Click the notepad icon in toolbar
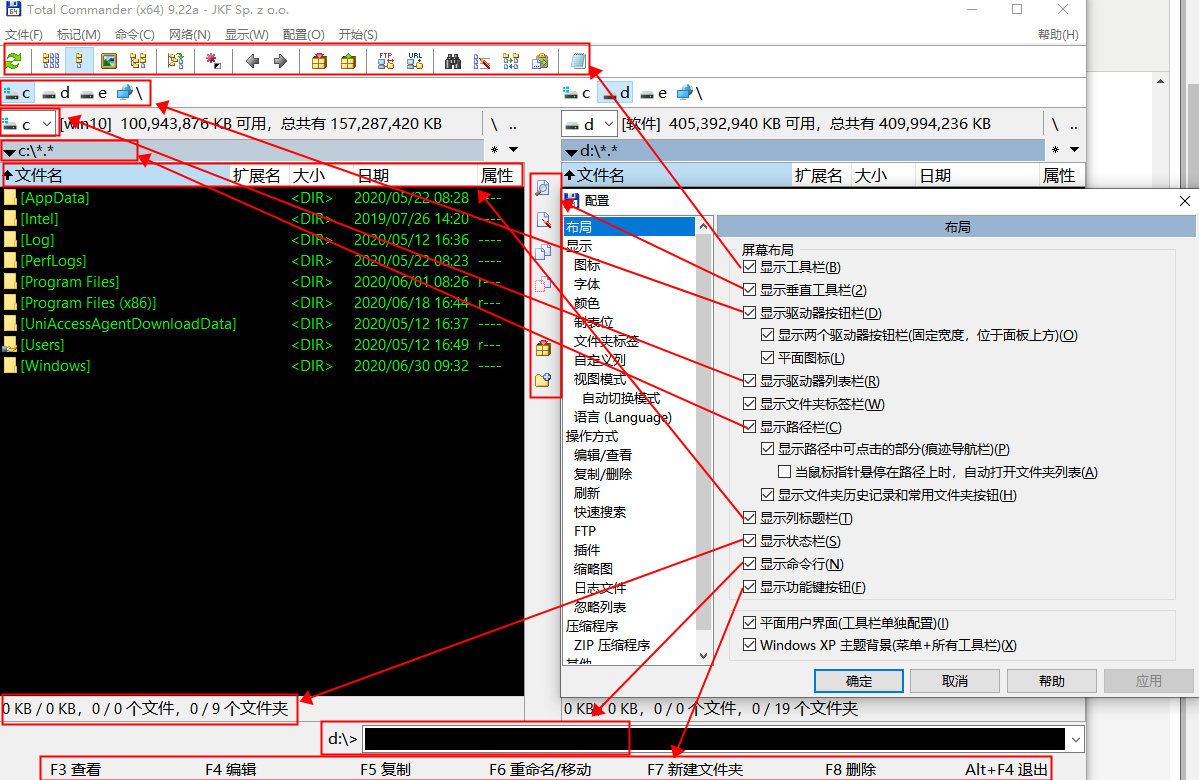 (577, 61)
